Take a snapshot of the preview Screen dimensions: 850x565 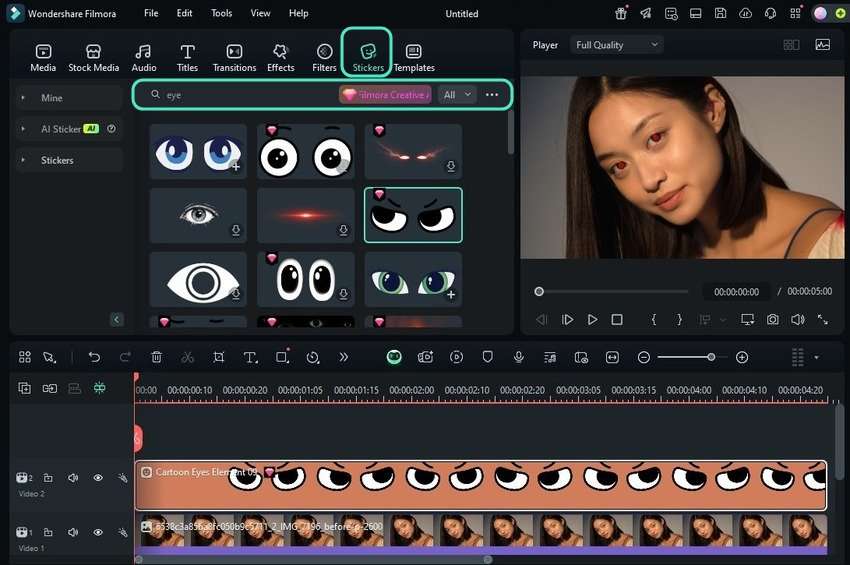point(772,319)
